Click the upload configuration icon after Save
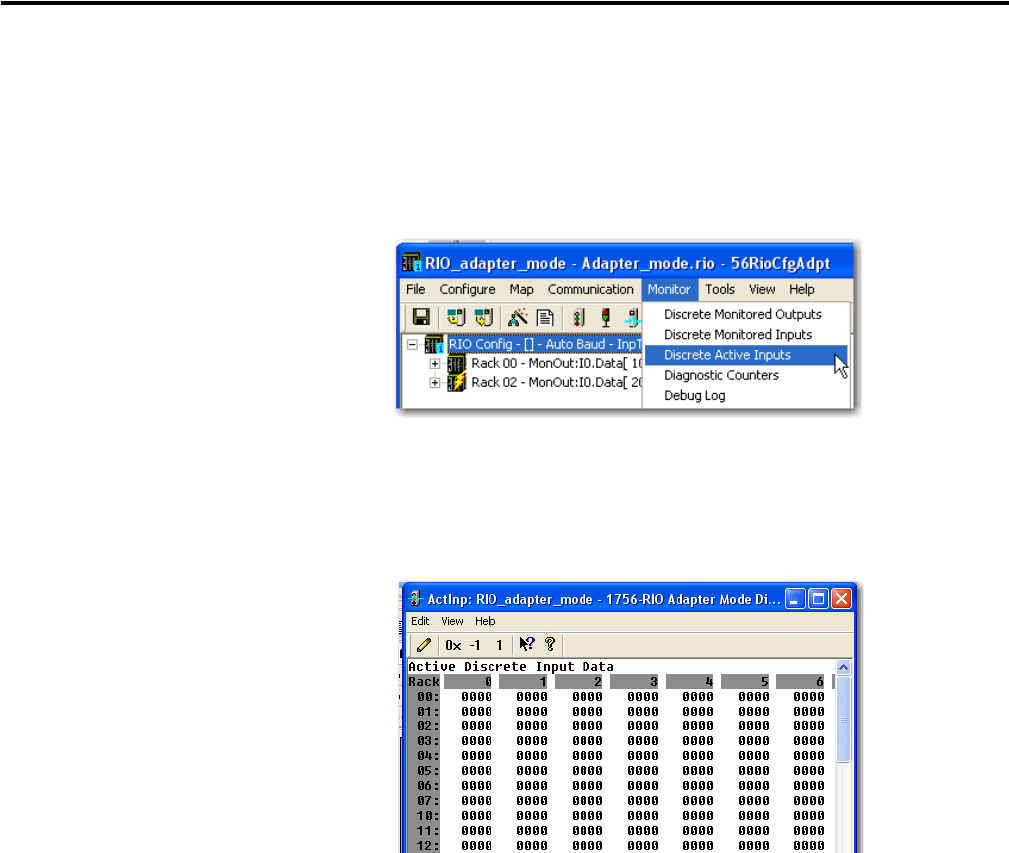Image resolution: width=1009 pixels, height=853 pixels. click(x=456, y=317)
